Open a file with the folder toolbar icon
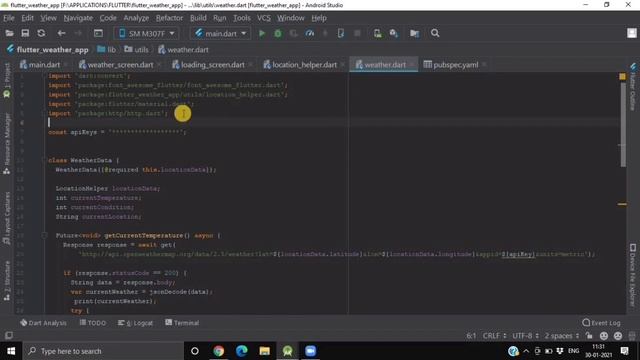Screen dimensions: 640x360 (9, 33)
